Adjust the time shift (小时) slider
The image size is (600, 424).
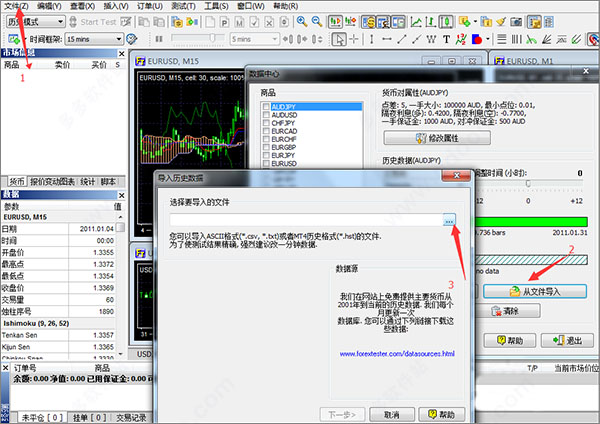[x=528, y=184]
